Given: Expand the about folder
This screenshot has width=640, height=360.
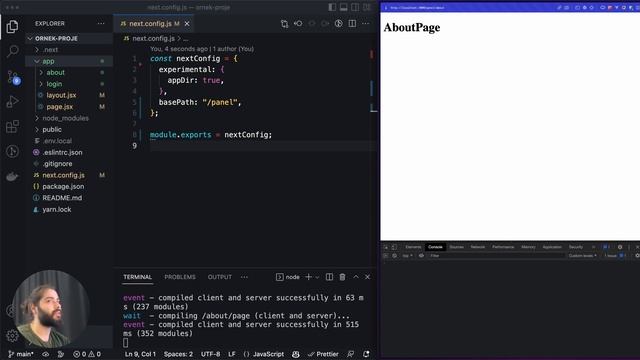Looking at the screenshot, I should click(x=69, y=73).
